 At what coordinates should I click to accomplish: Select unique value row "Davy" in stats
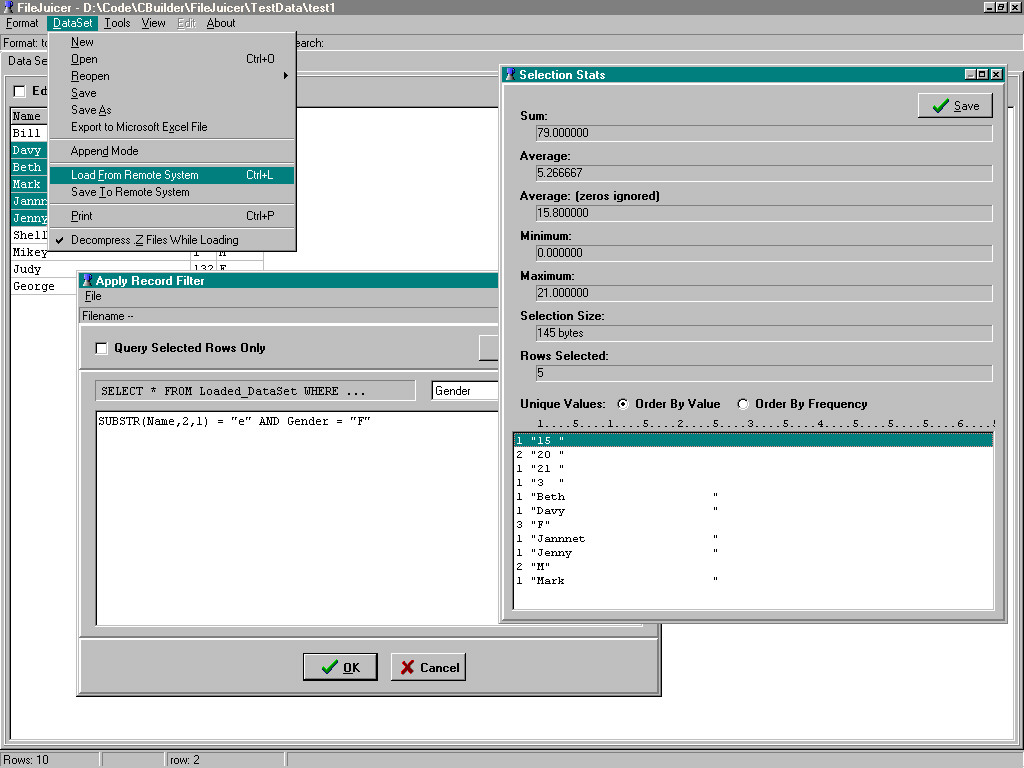pyautogui.click(x=754, y=511)
